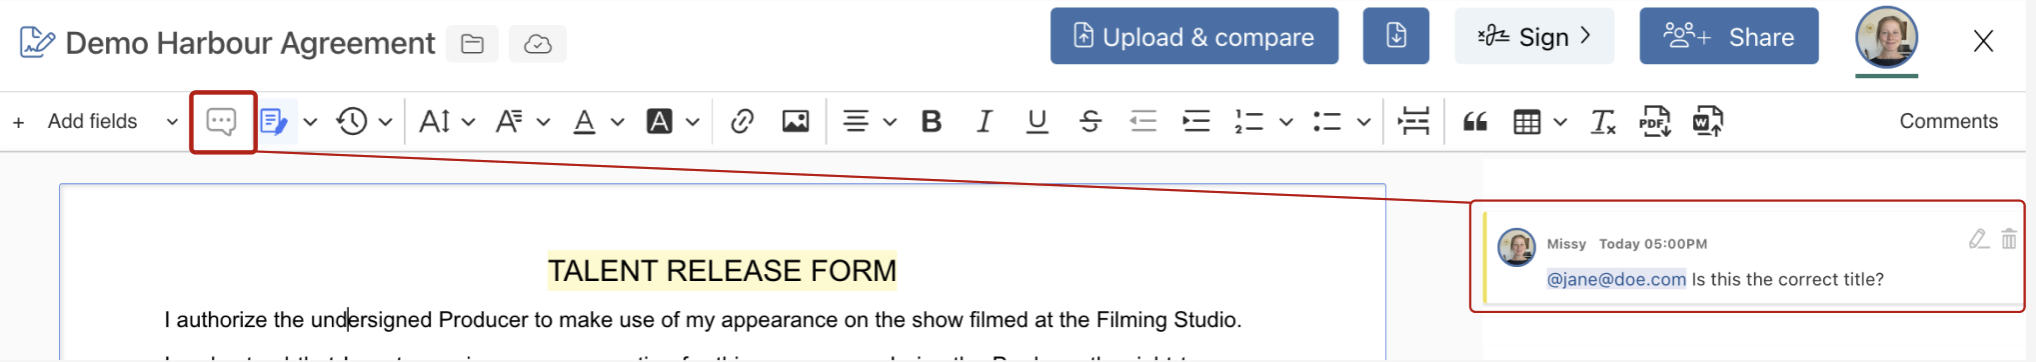Viewport: 2036px width, 362px height.
Task: Expand the font color dropdown arrow
Action: point(617,122)
